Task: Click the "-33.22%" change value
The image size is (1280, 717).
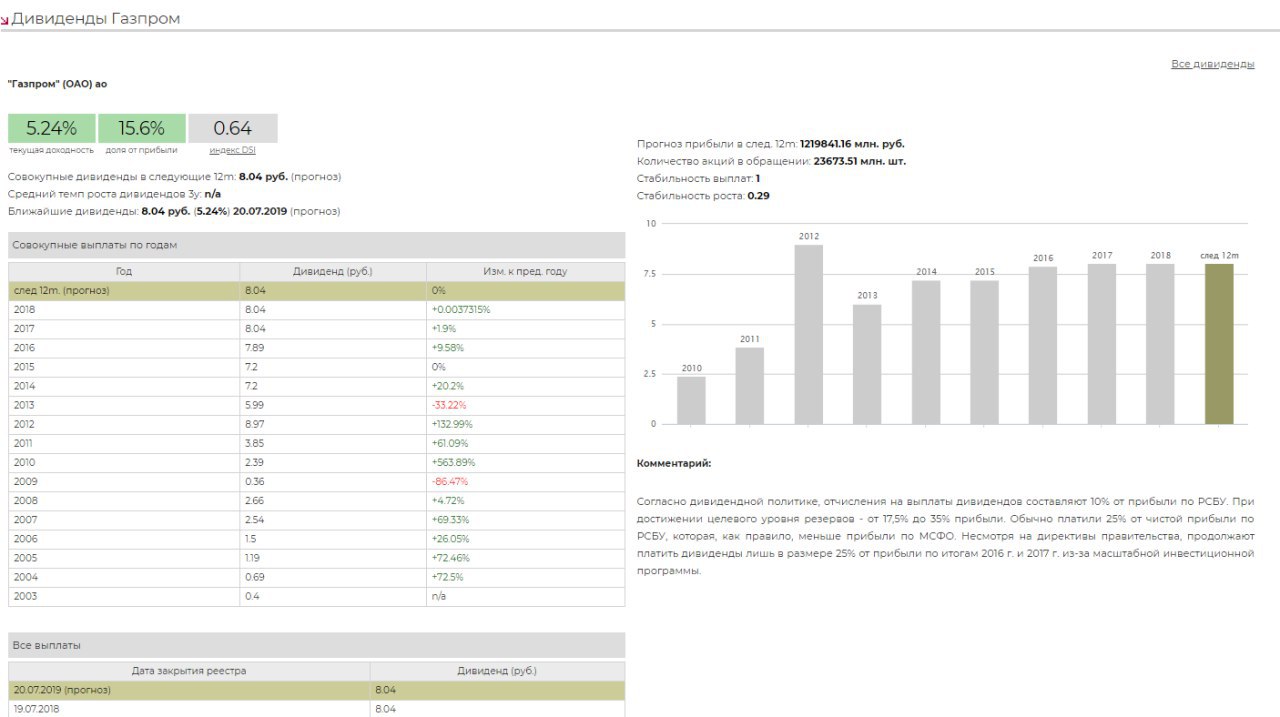Action: (449, 405)
